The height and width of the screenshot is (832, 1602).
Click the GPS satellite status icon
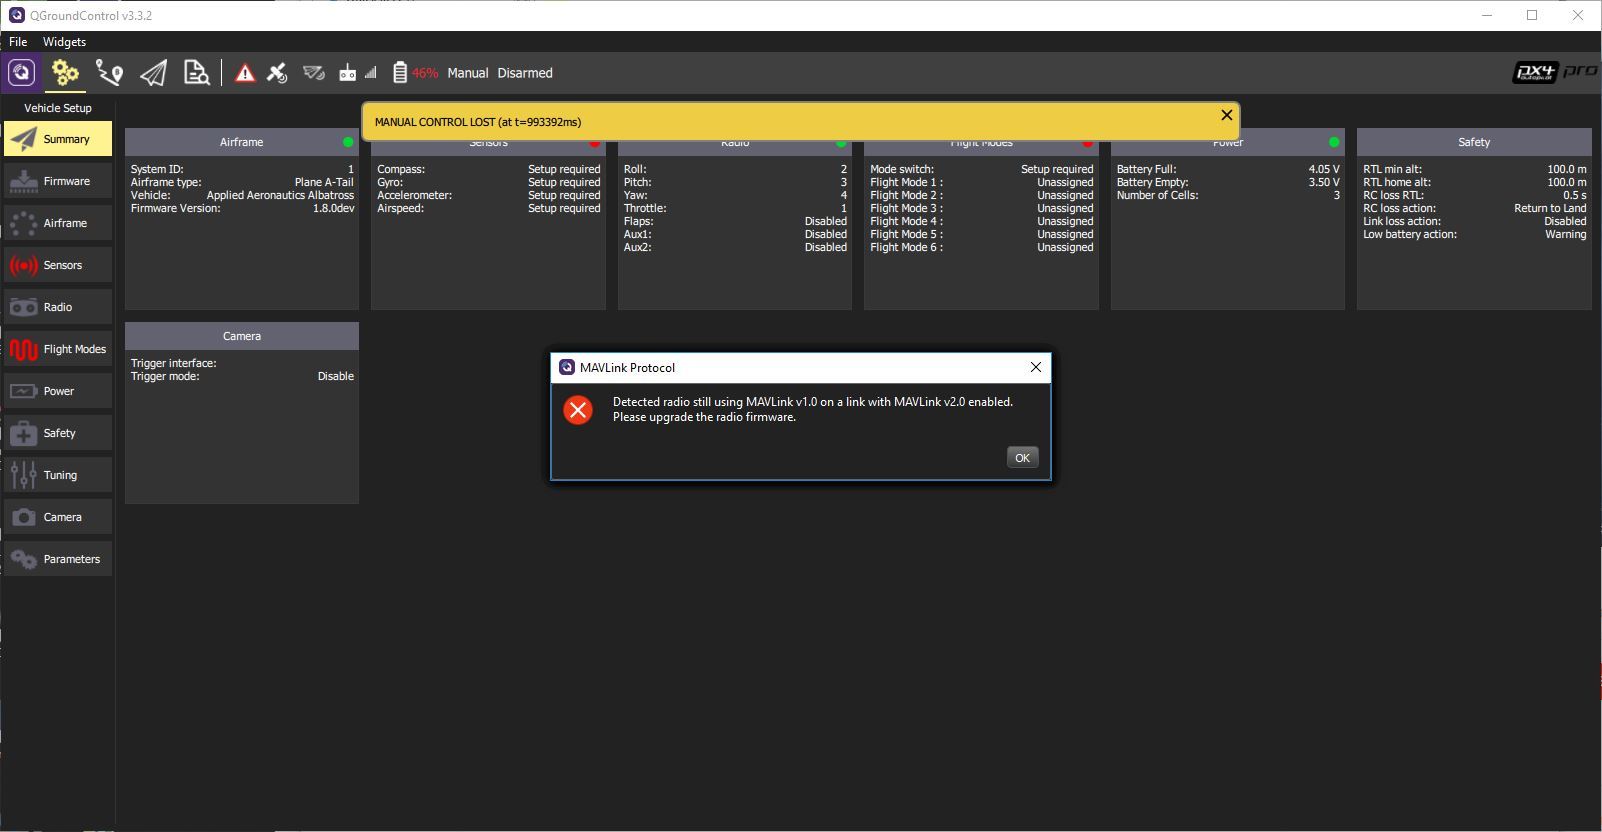[277, 73]
